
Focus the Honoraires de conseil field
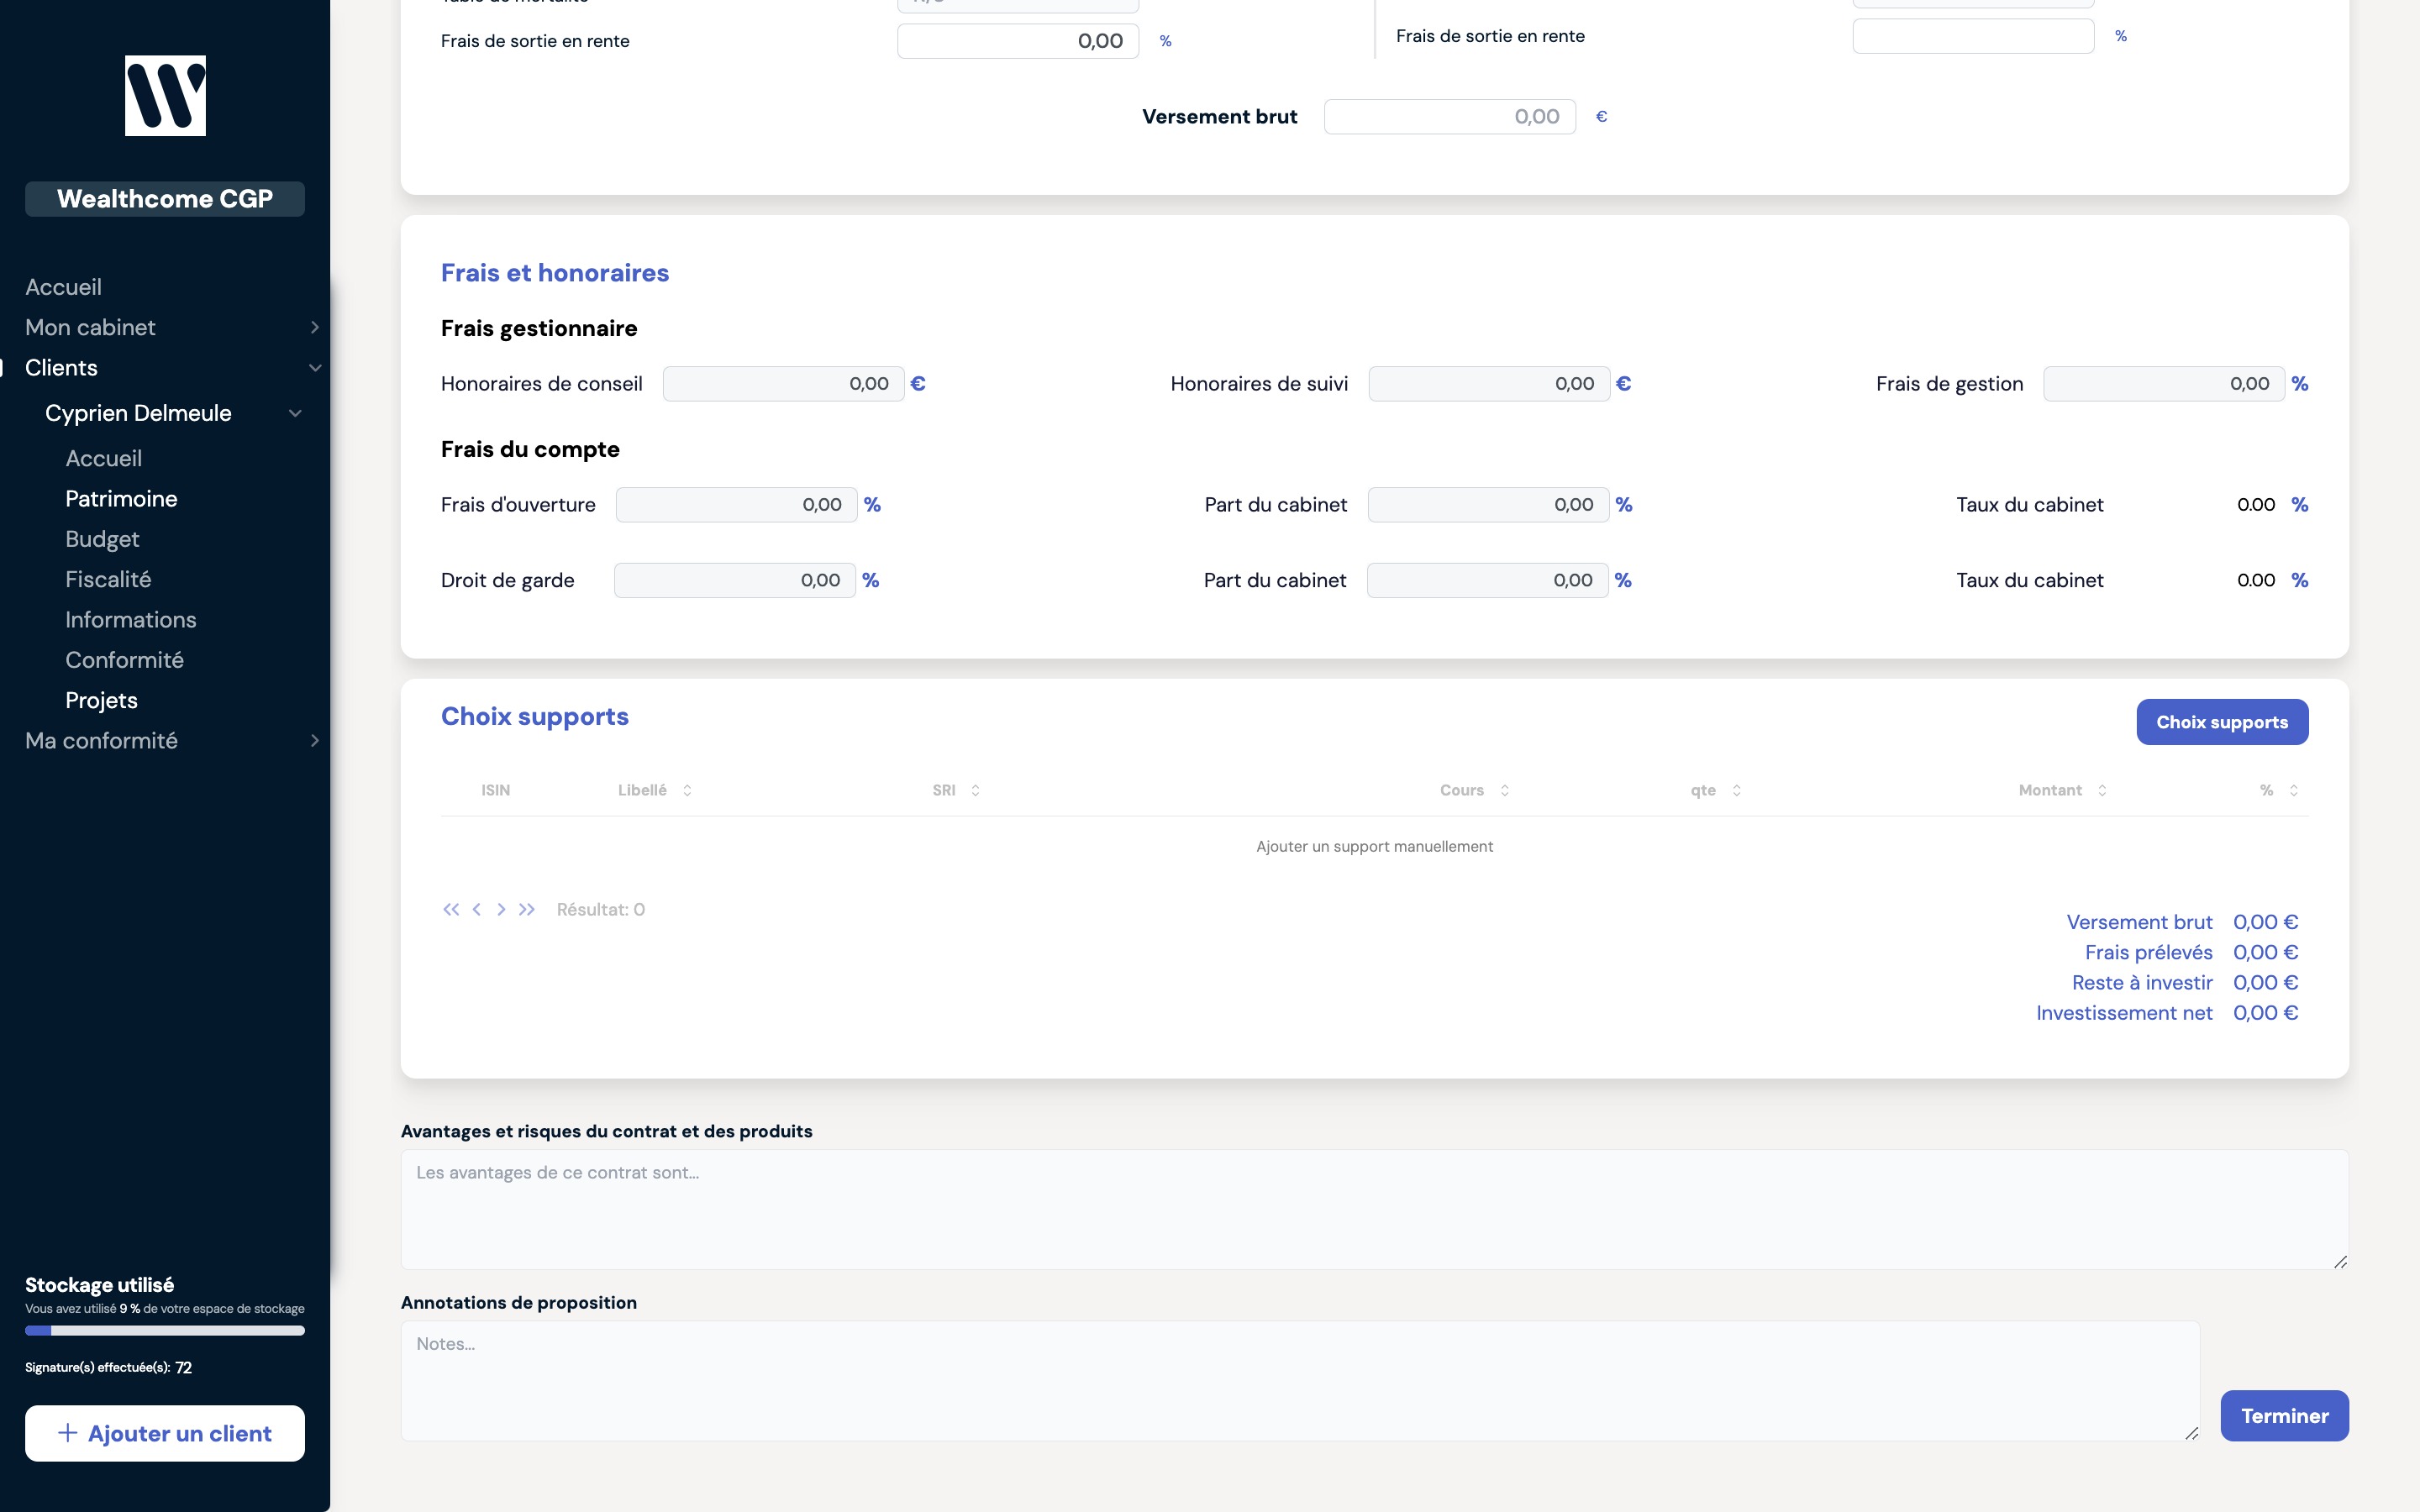[783, 383]
